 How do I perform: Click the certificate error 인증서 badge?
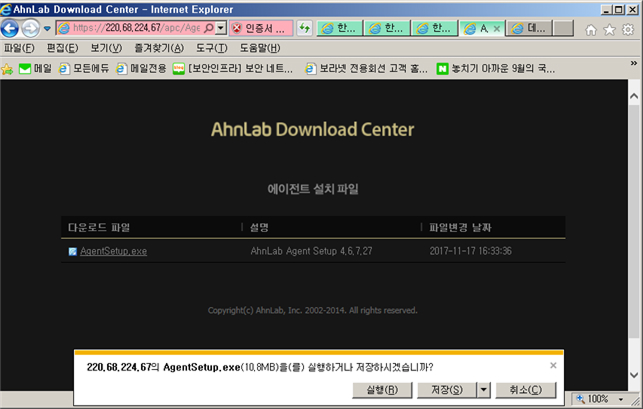point(260,28)
